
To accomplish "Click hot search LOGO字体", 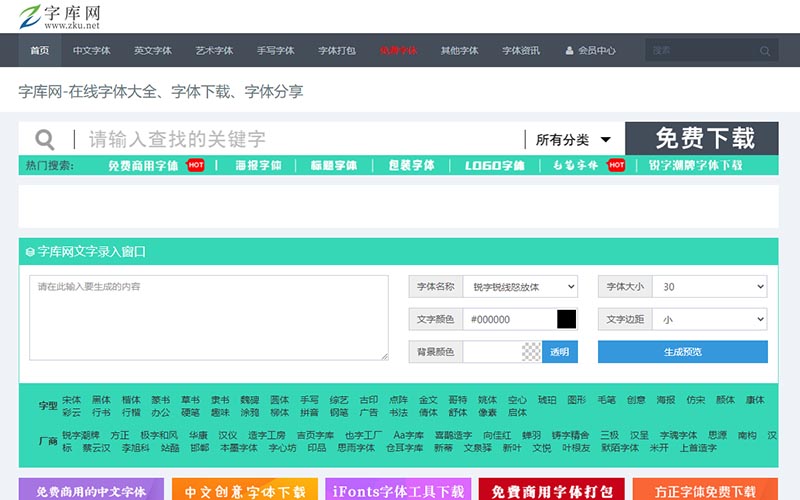I will 494,165.
